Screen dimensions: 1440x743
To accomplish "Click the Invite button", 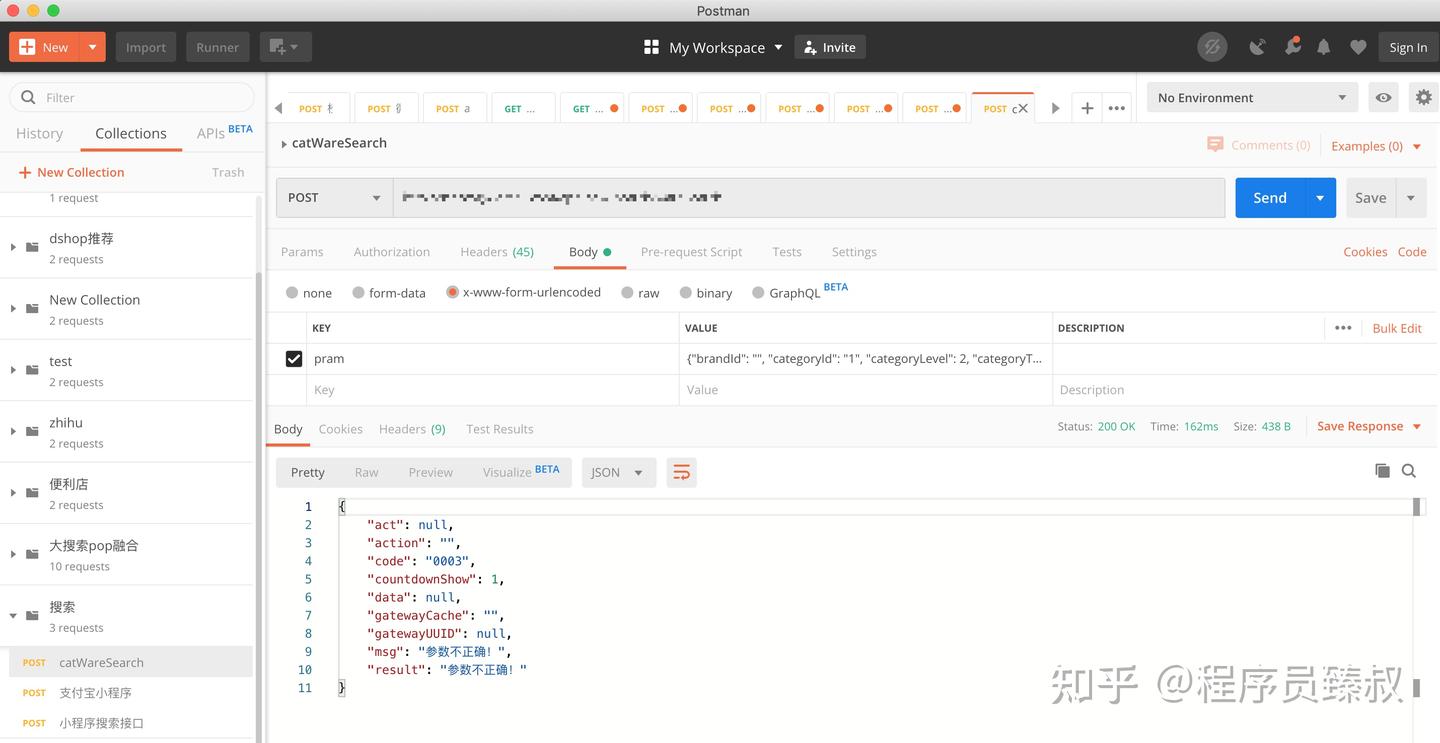I will click(x=830, y=47).
